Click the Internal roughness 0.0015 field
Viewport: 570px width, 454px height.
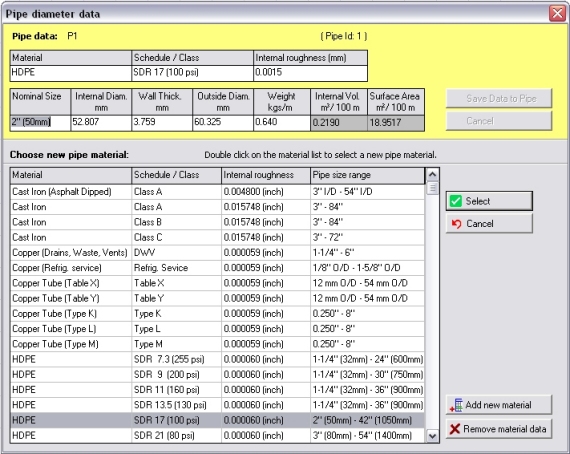(310, 73)
